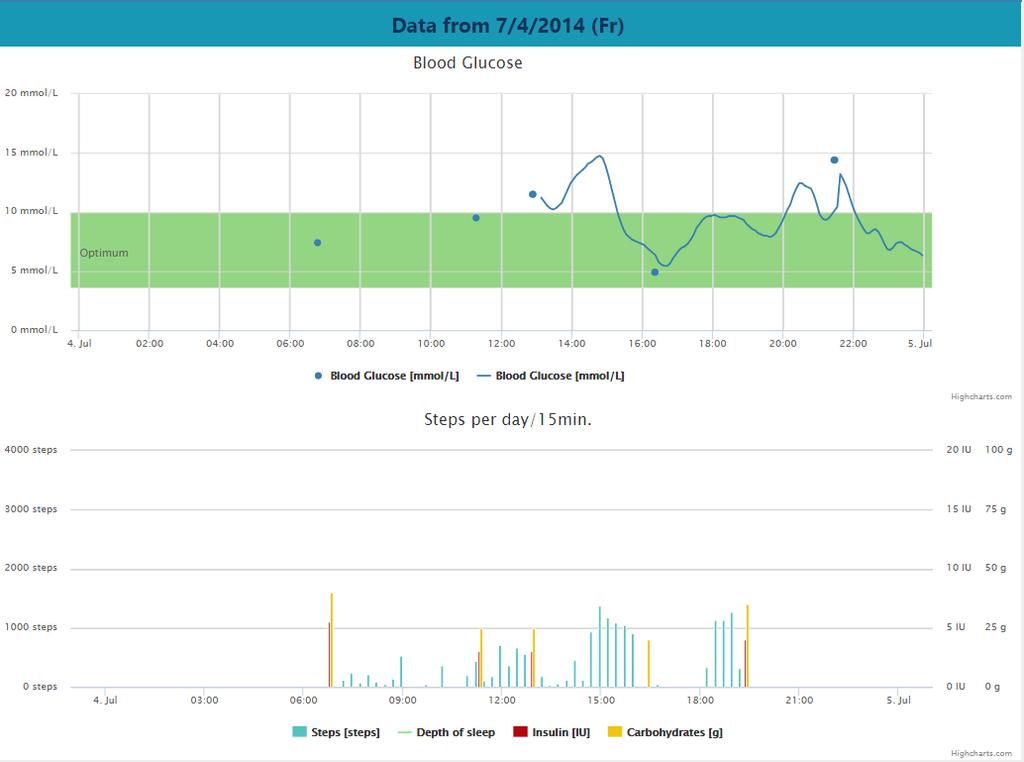Click the '4. Jul' label on steps chart

coord(105,701)
